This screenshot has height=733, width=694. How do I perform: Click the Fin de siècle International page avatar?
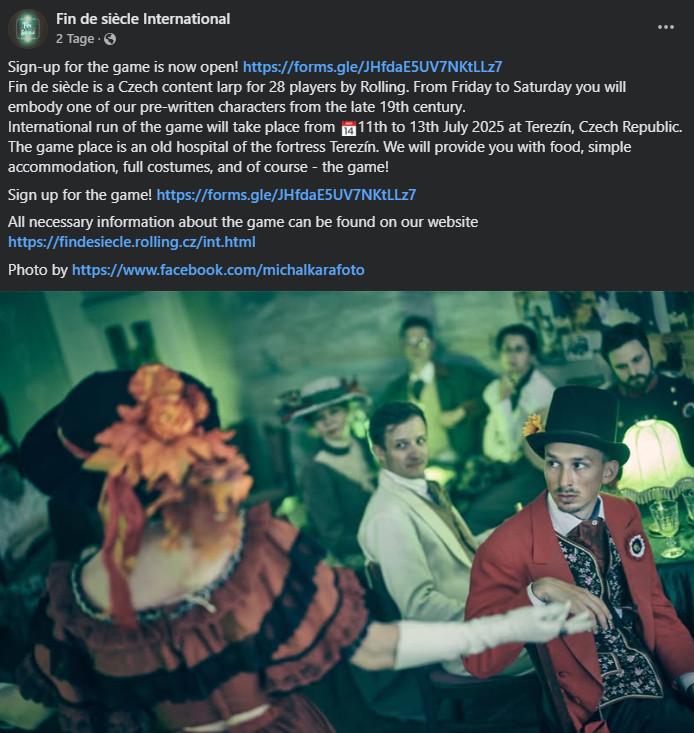[x=28, y=29]
